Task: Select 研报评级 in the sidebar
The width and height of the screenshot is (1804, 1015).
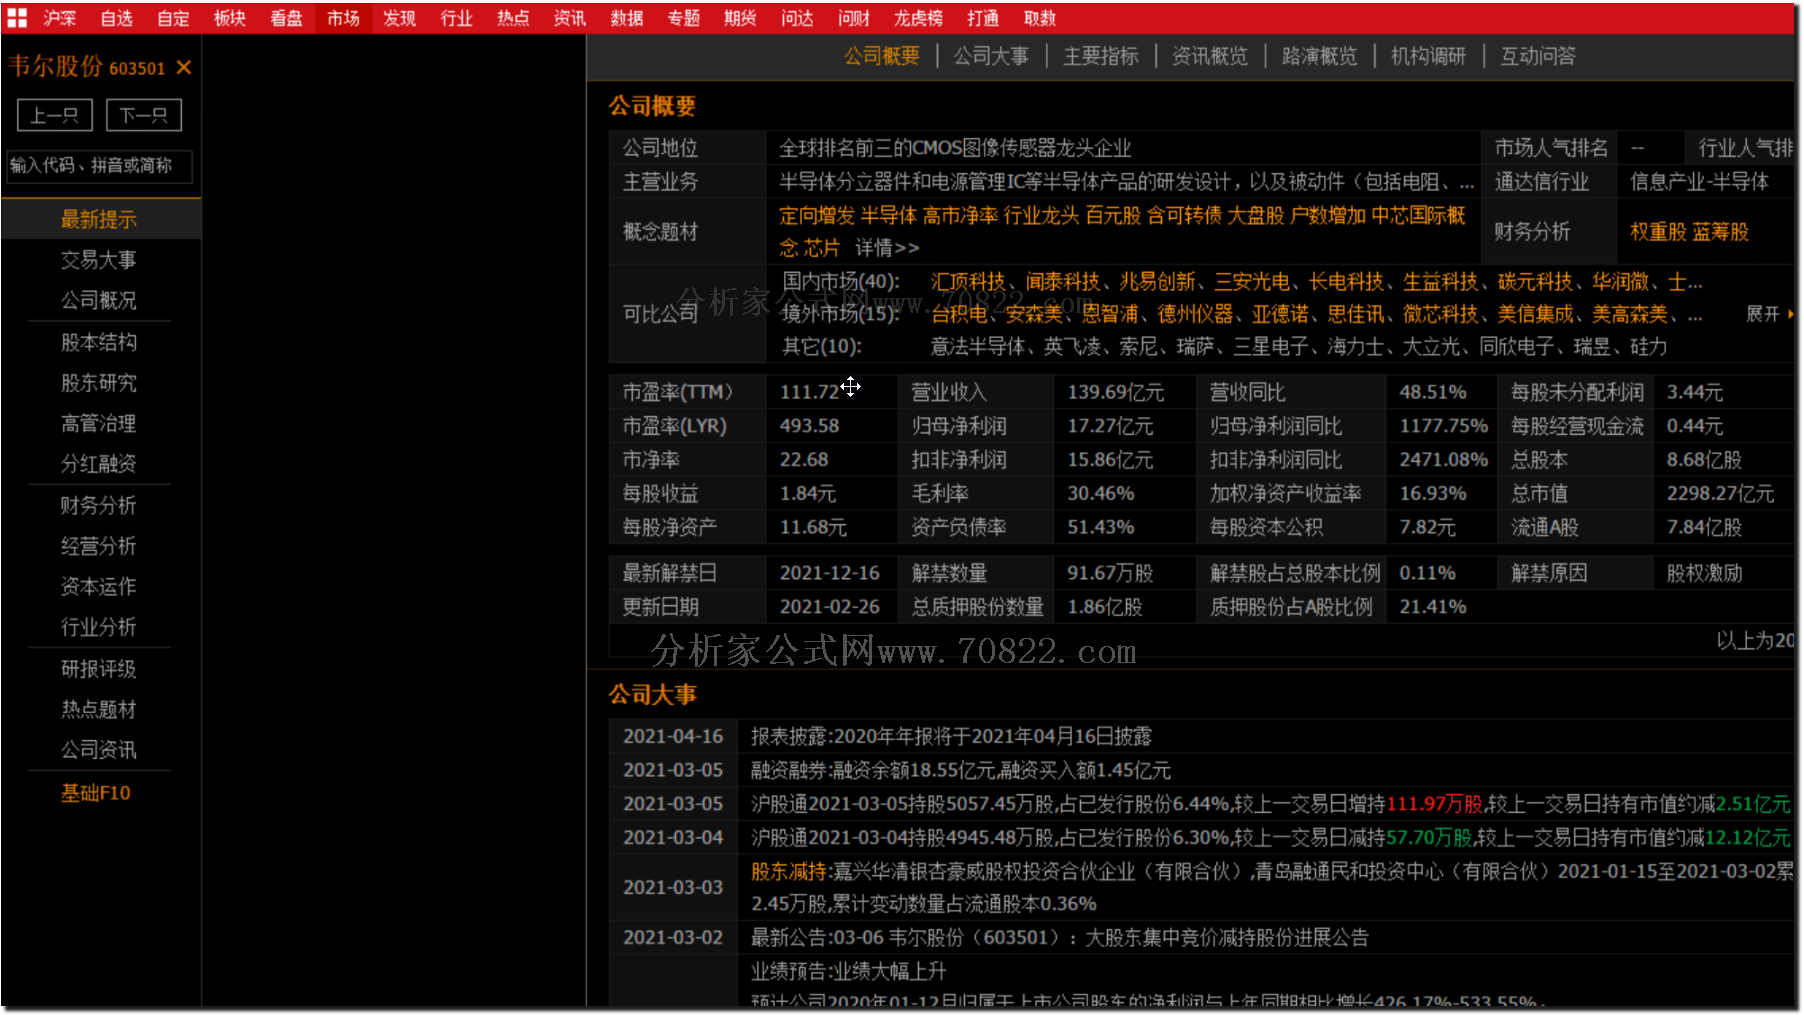Action: point(99,668)
